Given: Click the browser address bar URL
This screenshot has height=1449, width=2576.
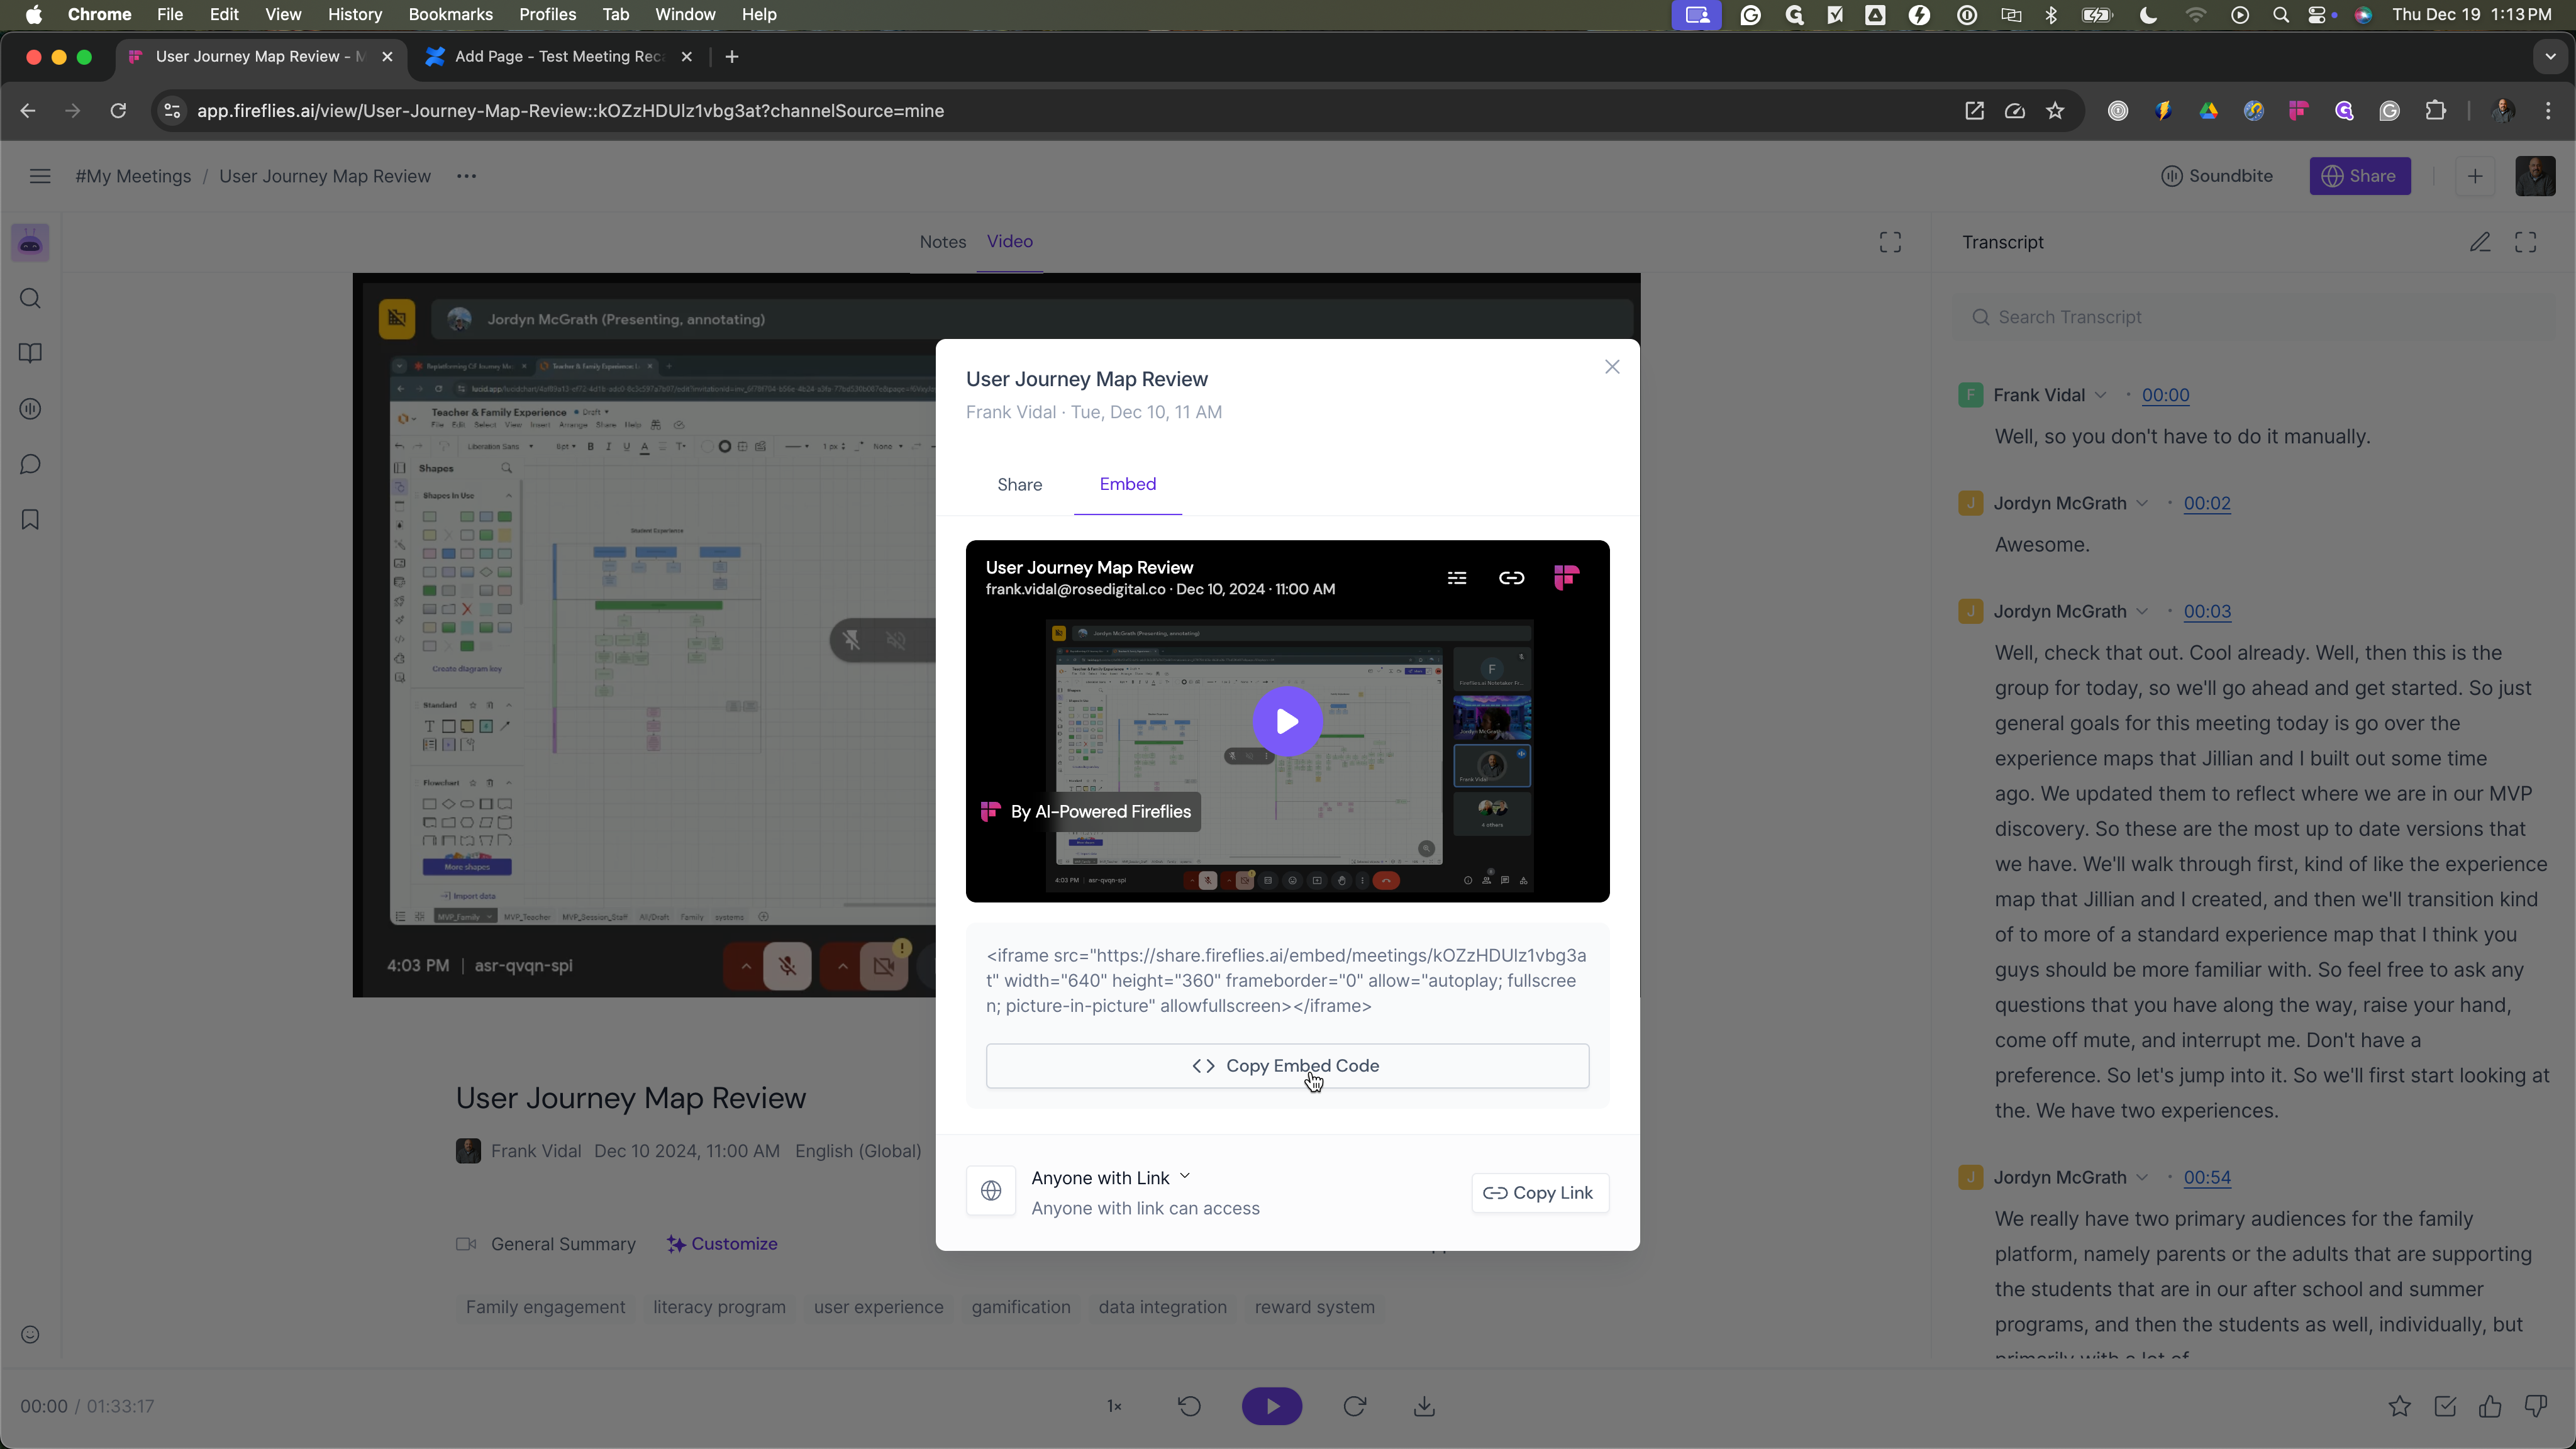Looking at the screenshot, I should point(570,111).
